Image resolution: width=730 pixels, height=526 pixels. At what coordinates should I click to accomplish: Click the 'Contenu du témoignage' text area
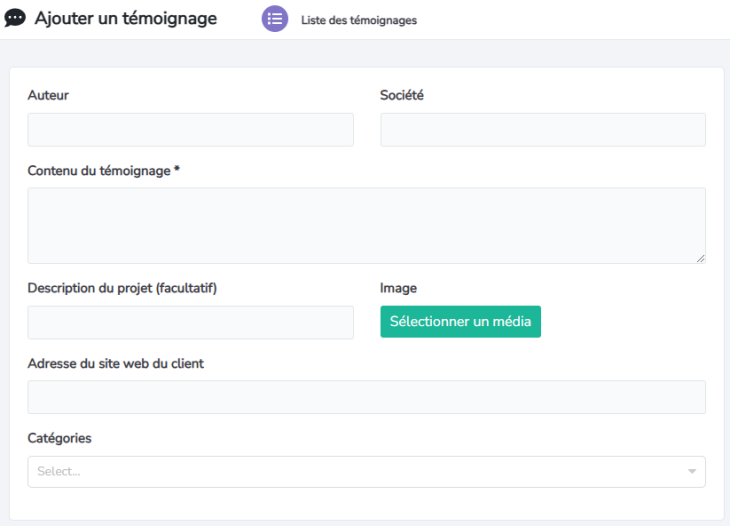coord(366,225)
